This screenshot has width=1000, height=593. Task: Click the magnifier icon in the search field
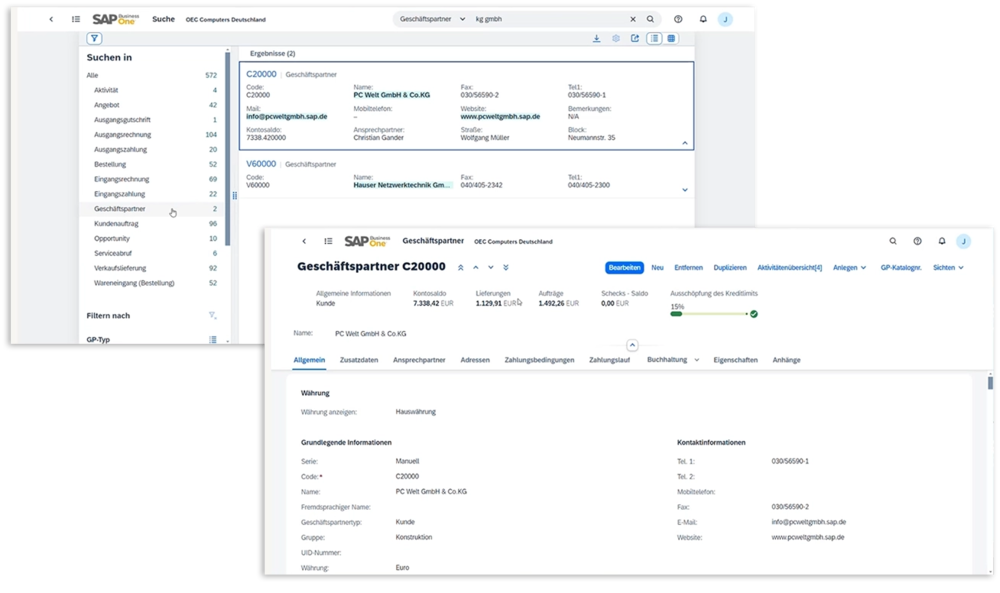click(x=650, y=19)
